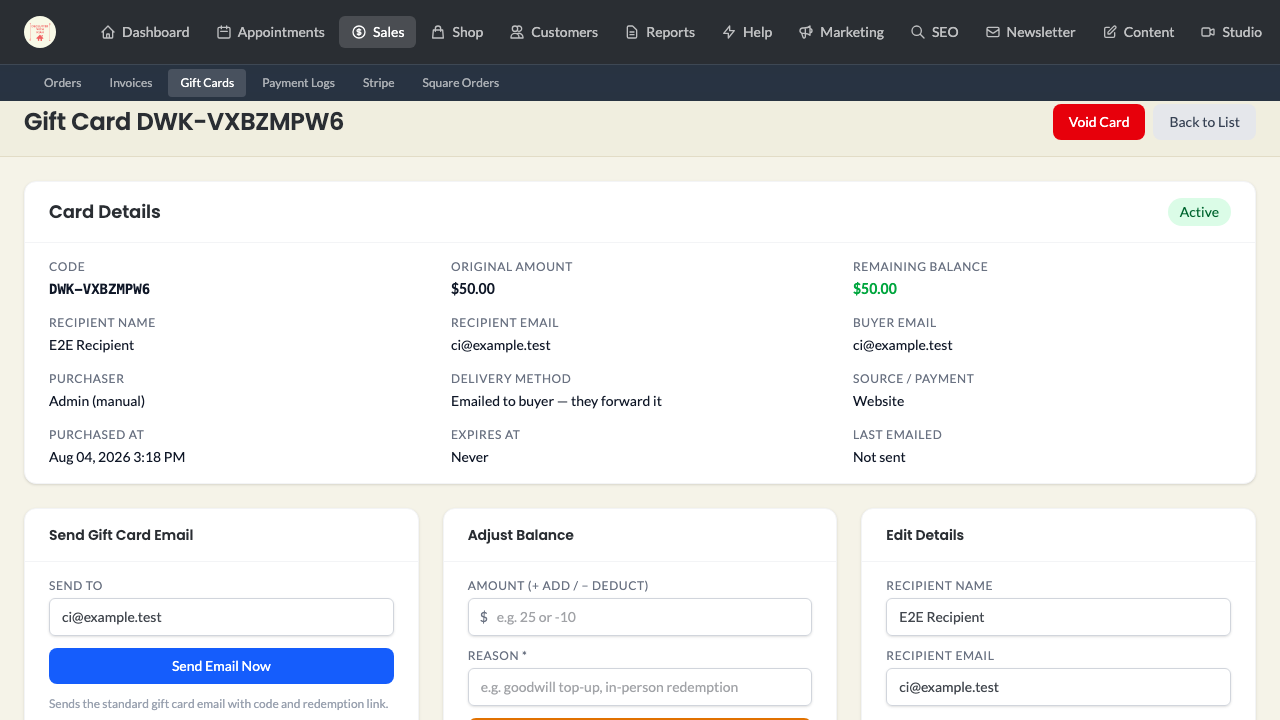Click the green $50.00 remaining balance
Screen dimensions: 1280x720
(x=875, y=289)
